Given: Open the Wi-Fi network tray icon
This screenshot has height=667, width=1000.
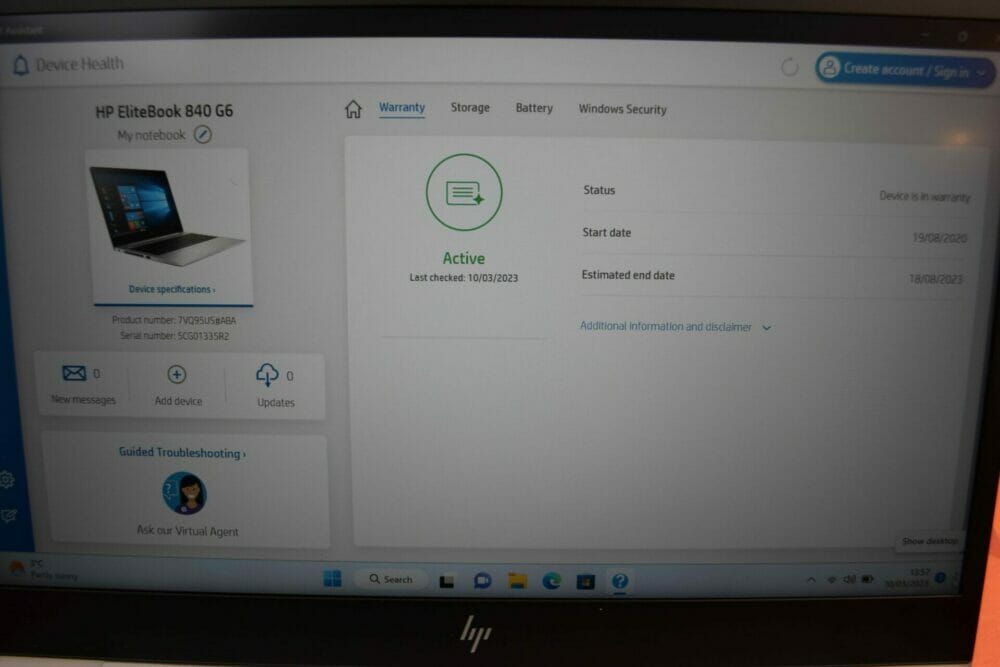Looking at the screenshot, I should point(832,580).
